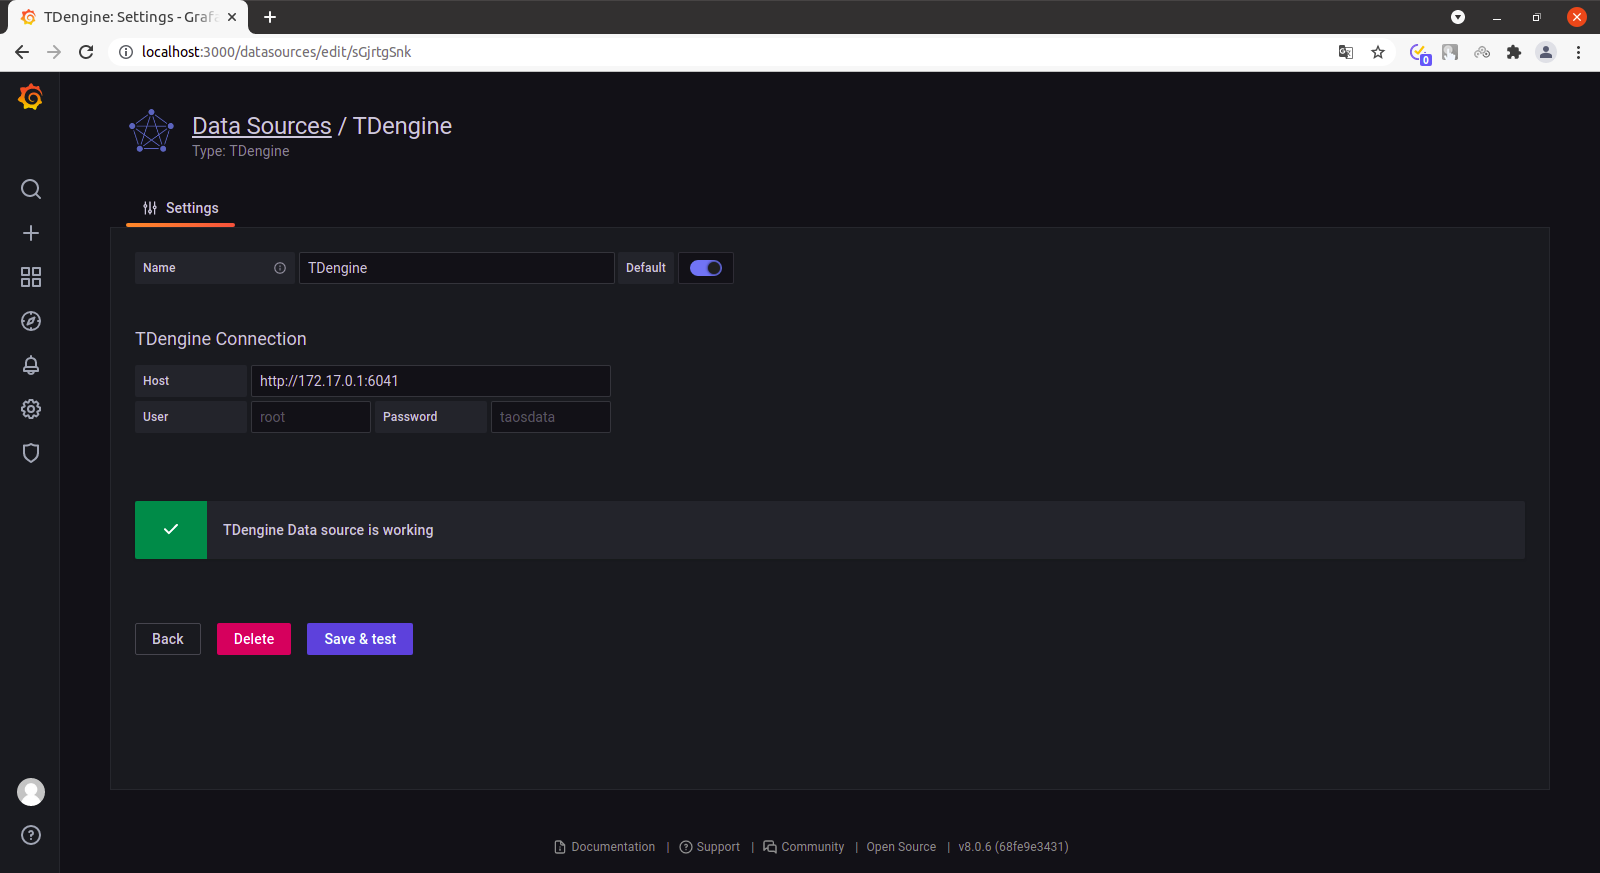Click the browser forward arrow

[54, 52]
